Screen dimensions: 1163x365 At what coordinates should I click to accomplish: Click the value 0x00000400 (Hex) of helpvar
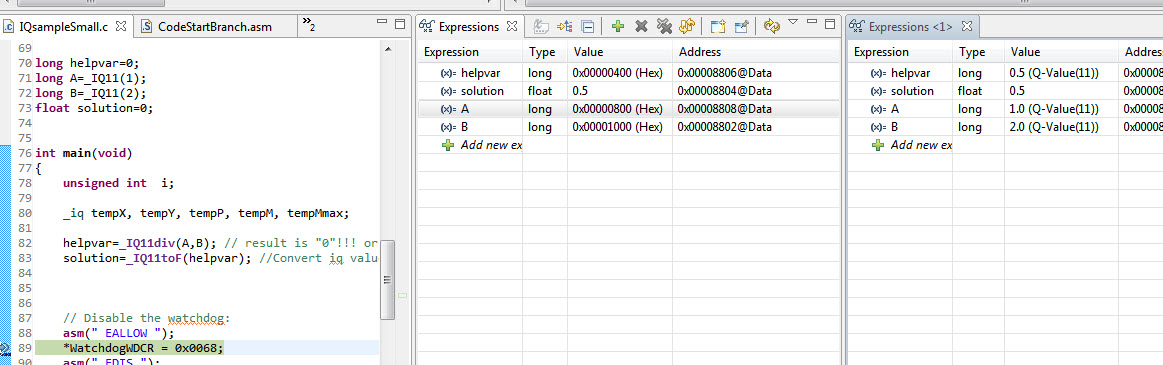617,73
